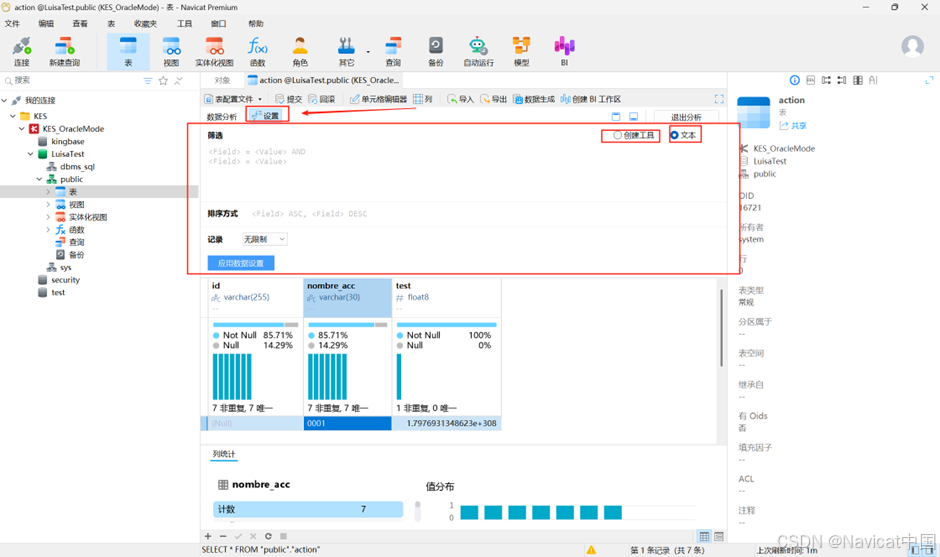Image resolution: width=940 pixels, height=557 pixels.
Task: Open the Favorites menu
Action: 145,23
